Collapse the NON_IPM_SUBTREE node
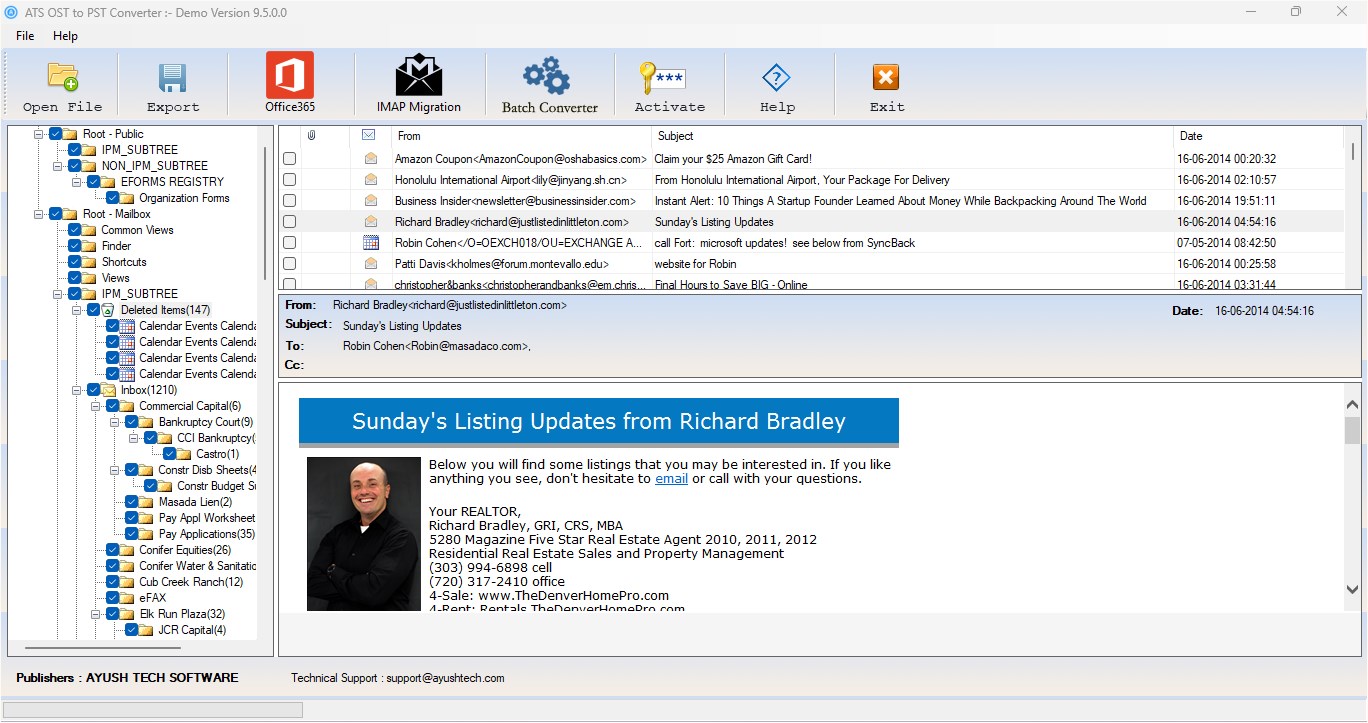The image size is (1368, 723). pos(57,166)
